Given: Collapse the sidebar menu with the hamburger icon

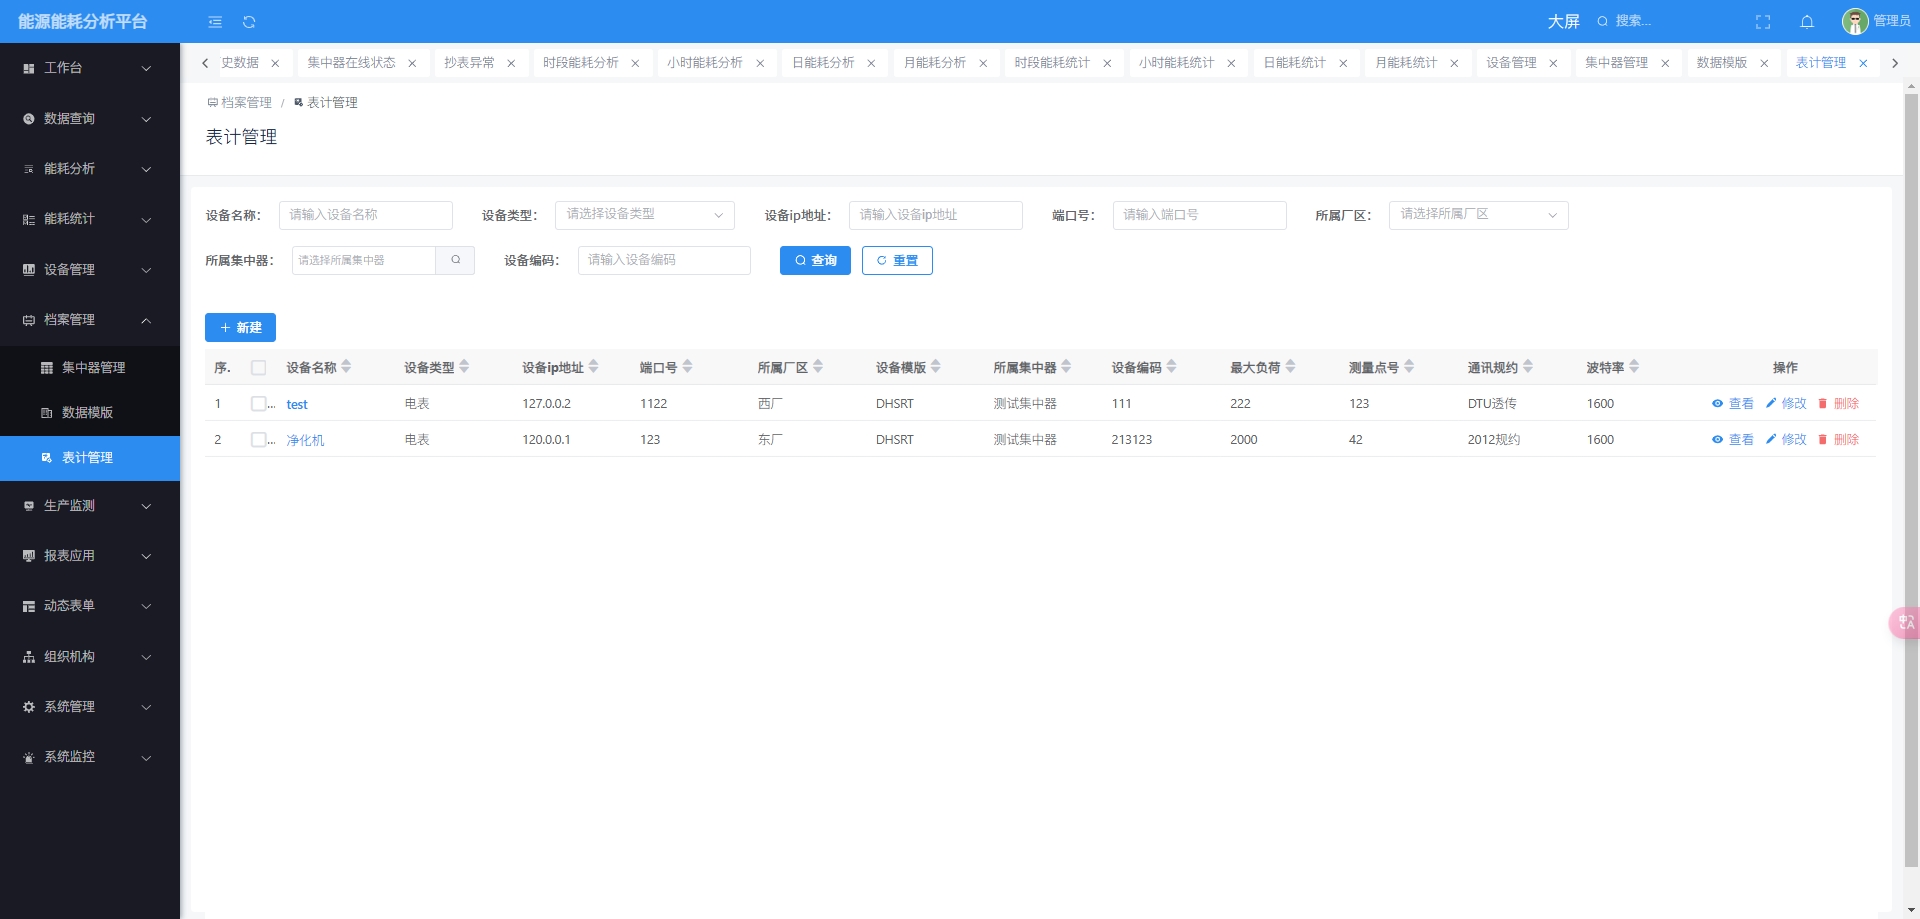Looking at the screenshot, I should point(215,22).
